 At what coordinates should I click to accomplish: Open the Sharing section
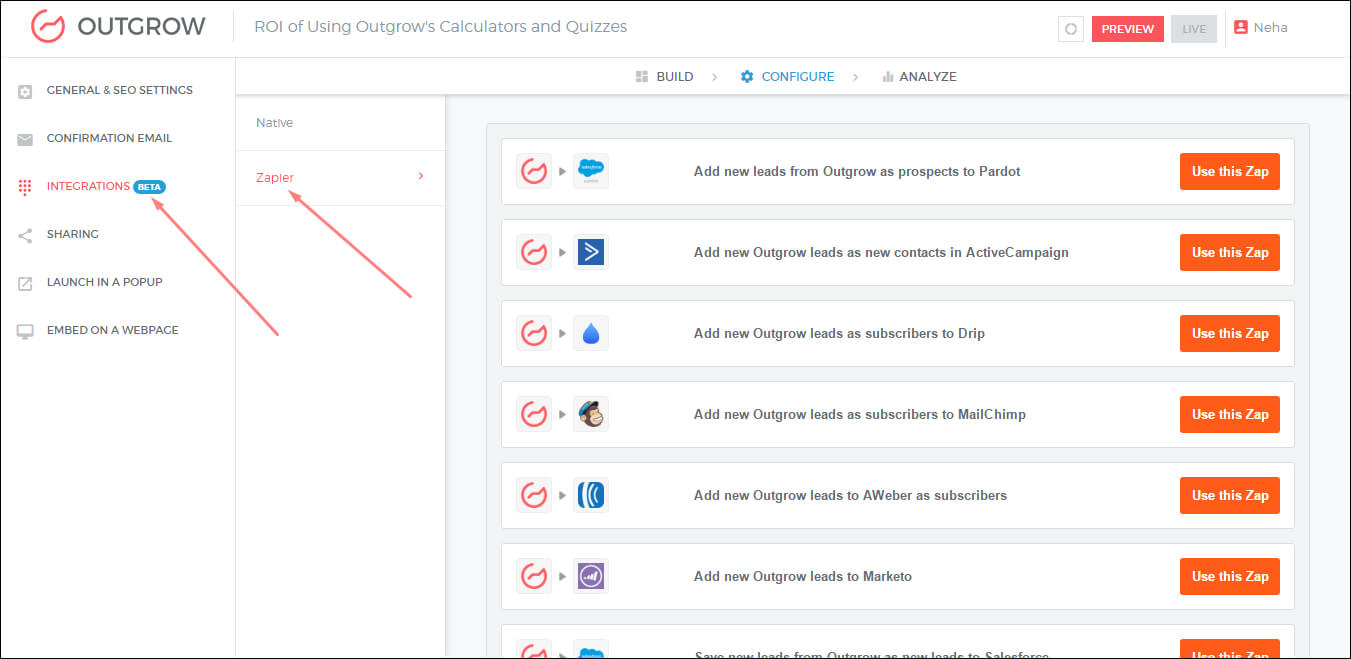[x=72, y=234]
